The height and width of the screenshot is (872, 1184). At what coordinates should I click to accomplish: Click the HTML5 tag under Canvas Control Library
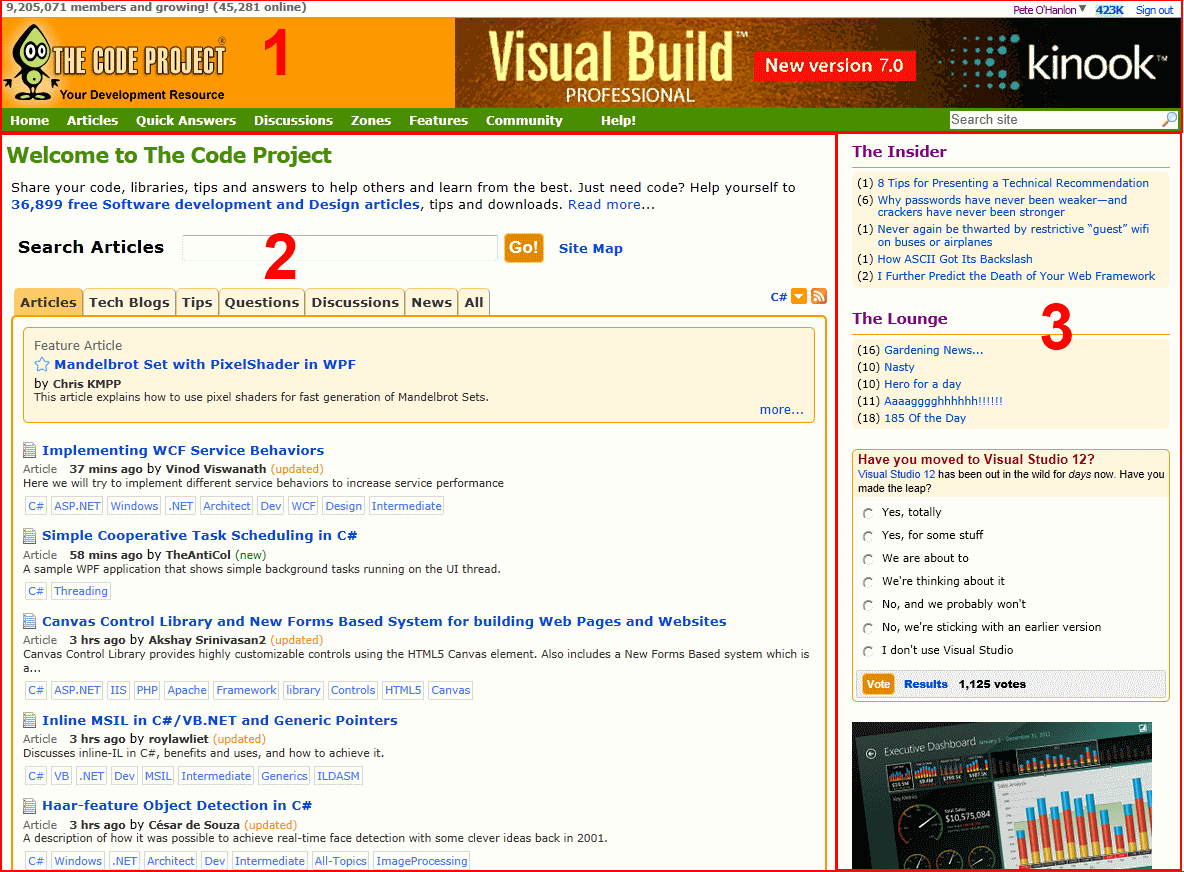[x=403, y=690]
